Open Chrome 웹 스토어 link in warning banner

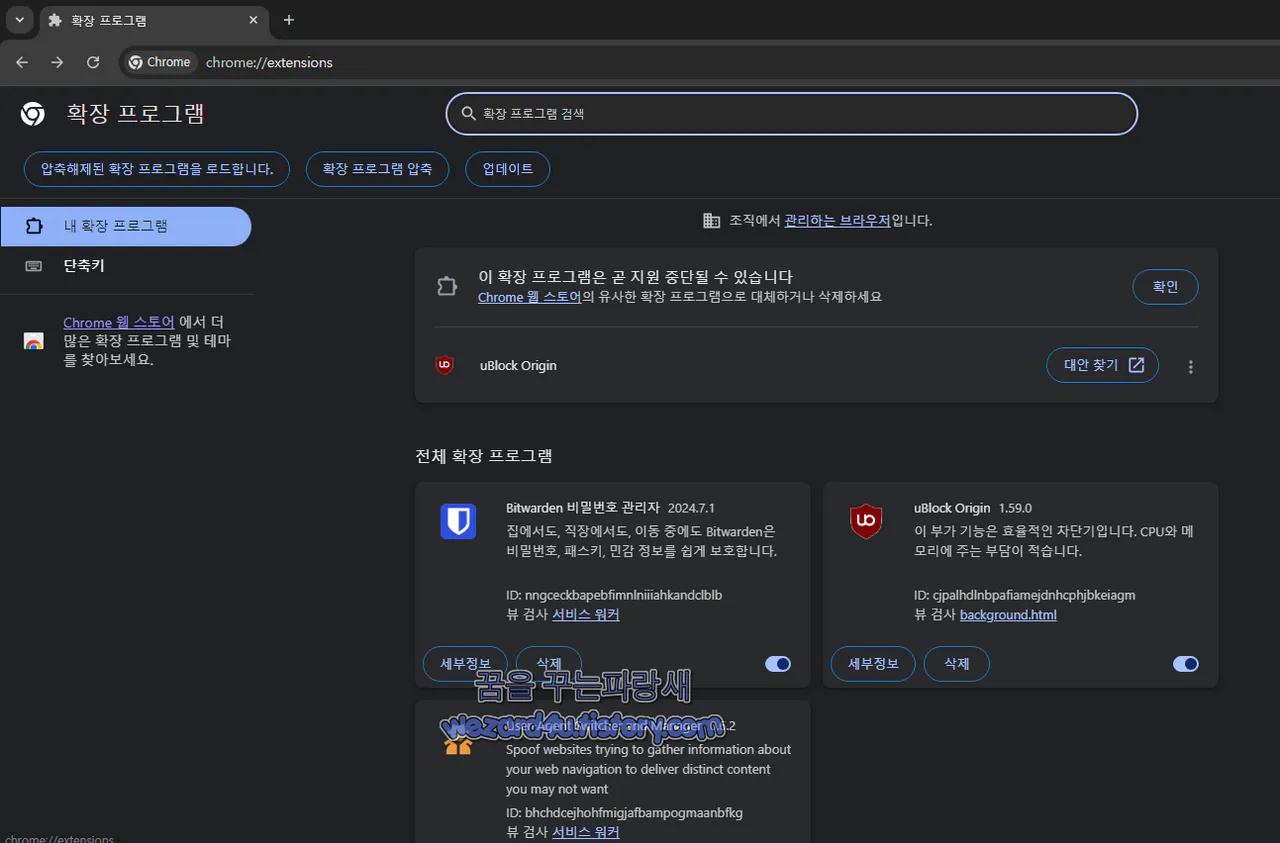[529, 297]
